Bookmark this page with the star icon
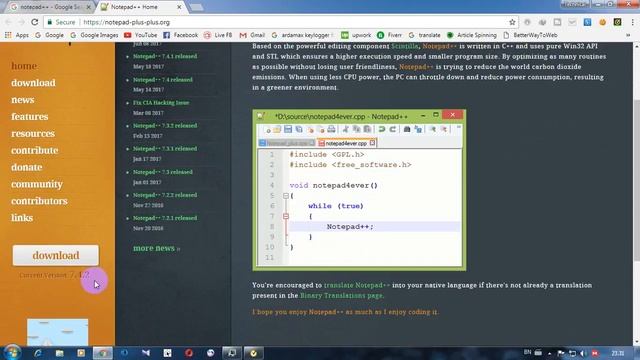Image resolution: width=640 pixels, height=360 pixels. (512, 22)
